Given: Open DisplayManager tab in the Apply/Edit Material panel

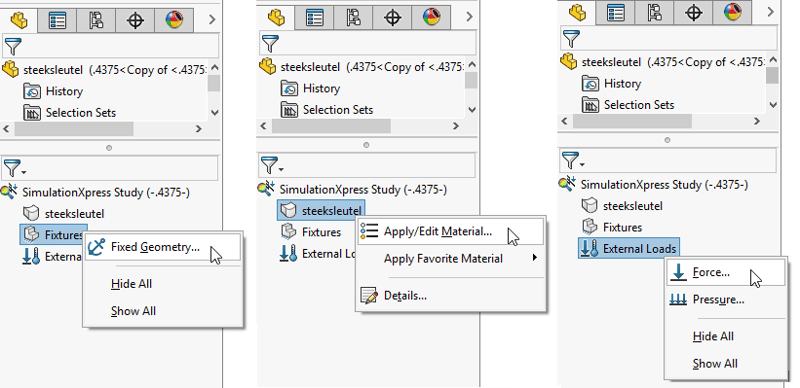Looking at the screenshot, I should [431, 17].
